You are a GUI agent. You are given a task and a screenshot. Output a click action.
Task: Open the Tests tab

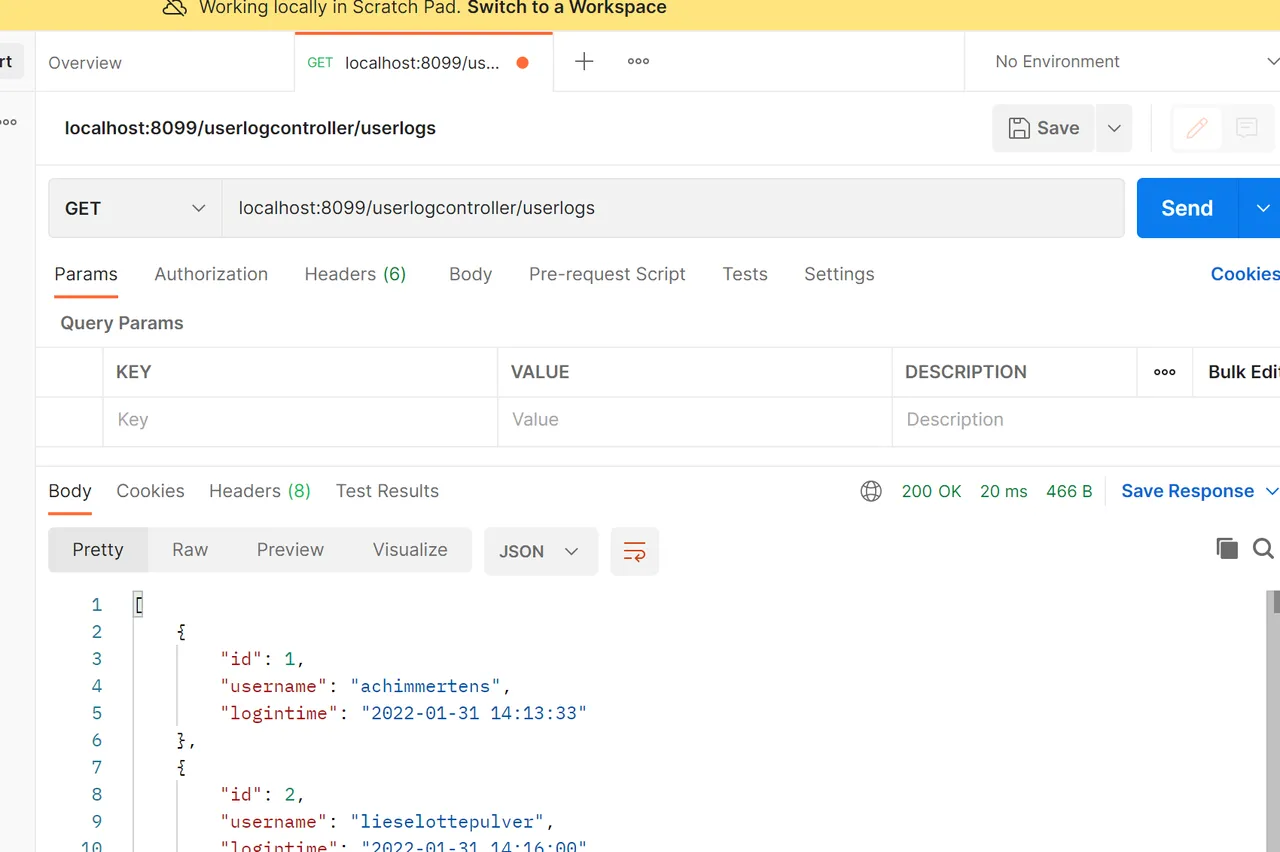(745, 274)
